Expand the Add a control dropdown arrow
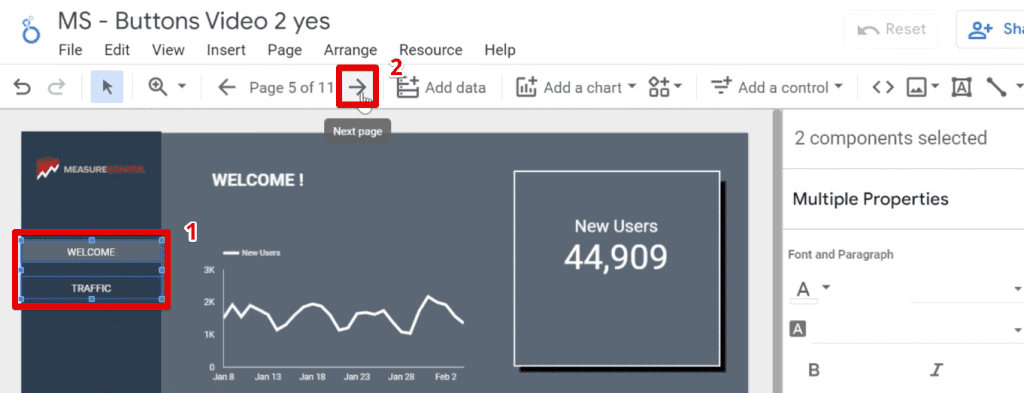Screen dimensions: 1024x393 (x=838, y=87)
